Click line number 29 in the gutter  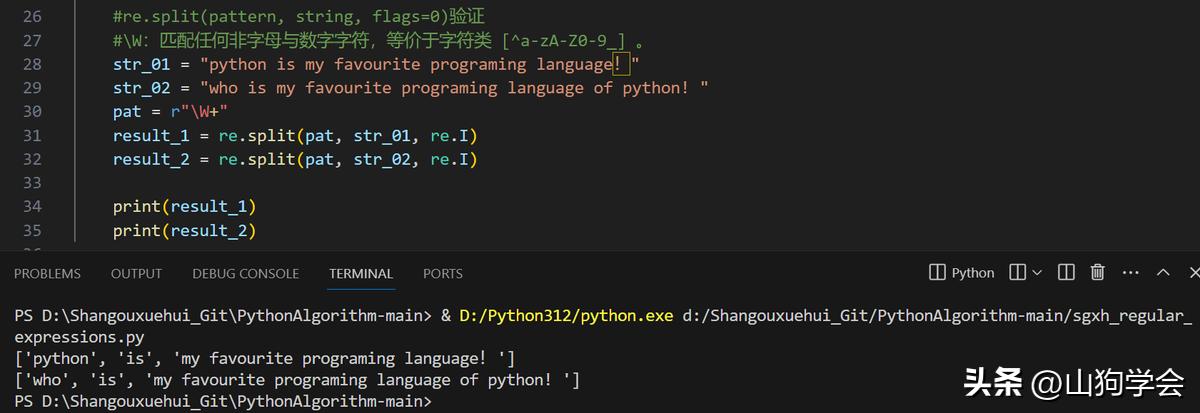pyautogui.click(x=30, y=88)
